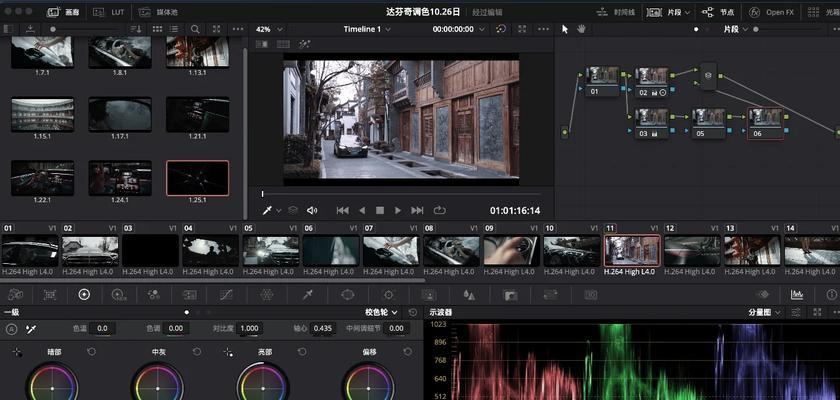Open the Color Warper palette
The image size is (840, 400).
click(266, 295)
